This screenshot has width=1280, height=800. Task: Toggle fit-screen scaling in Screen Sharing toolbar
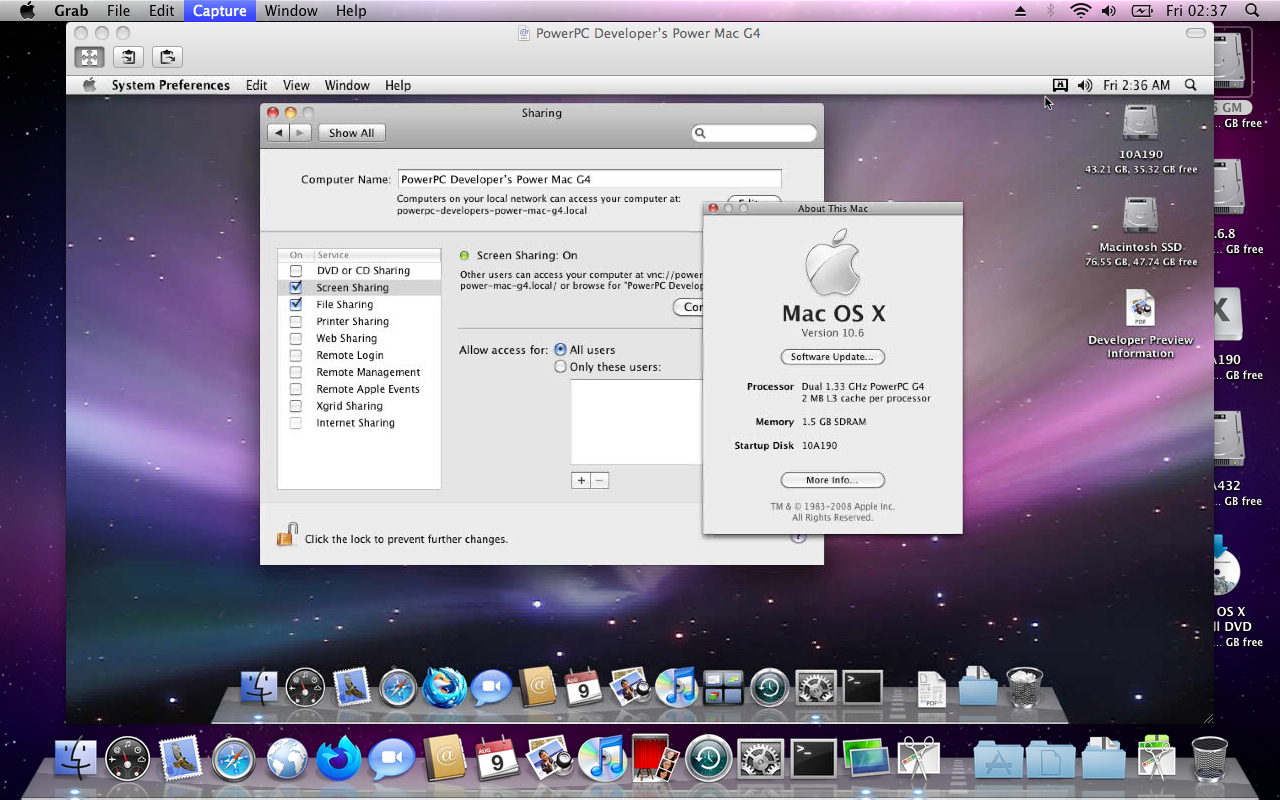pyautogui.click(x=90, y=57)
